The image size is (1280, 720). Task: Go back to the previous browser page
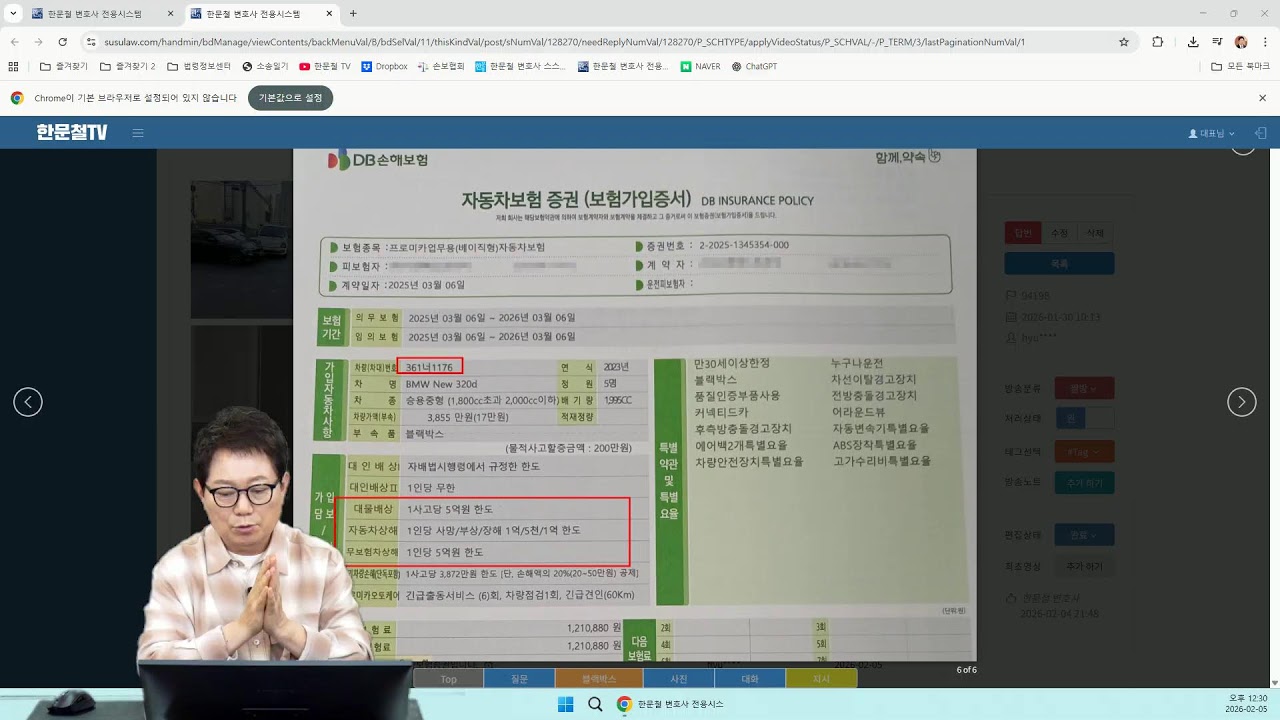click(x=15, y=42)
